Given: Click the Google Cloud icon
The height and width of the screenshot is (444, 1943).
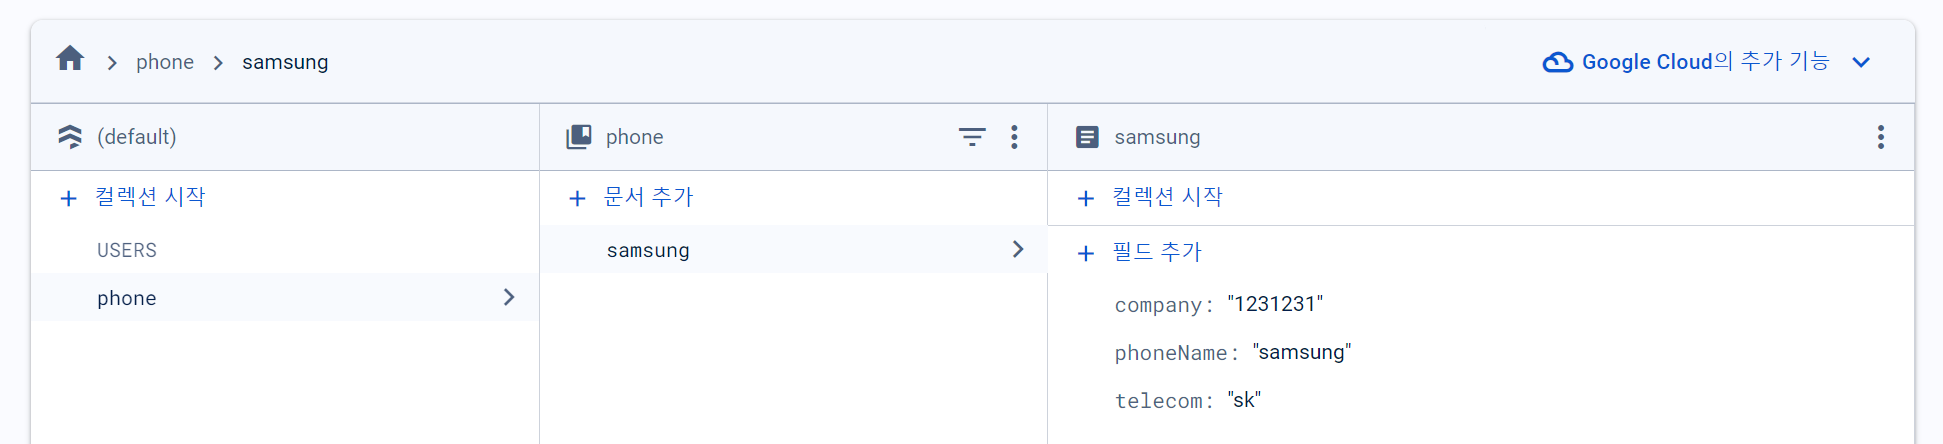Looking at the screenshot, I should coord(1558,62).
